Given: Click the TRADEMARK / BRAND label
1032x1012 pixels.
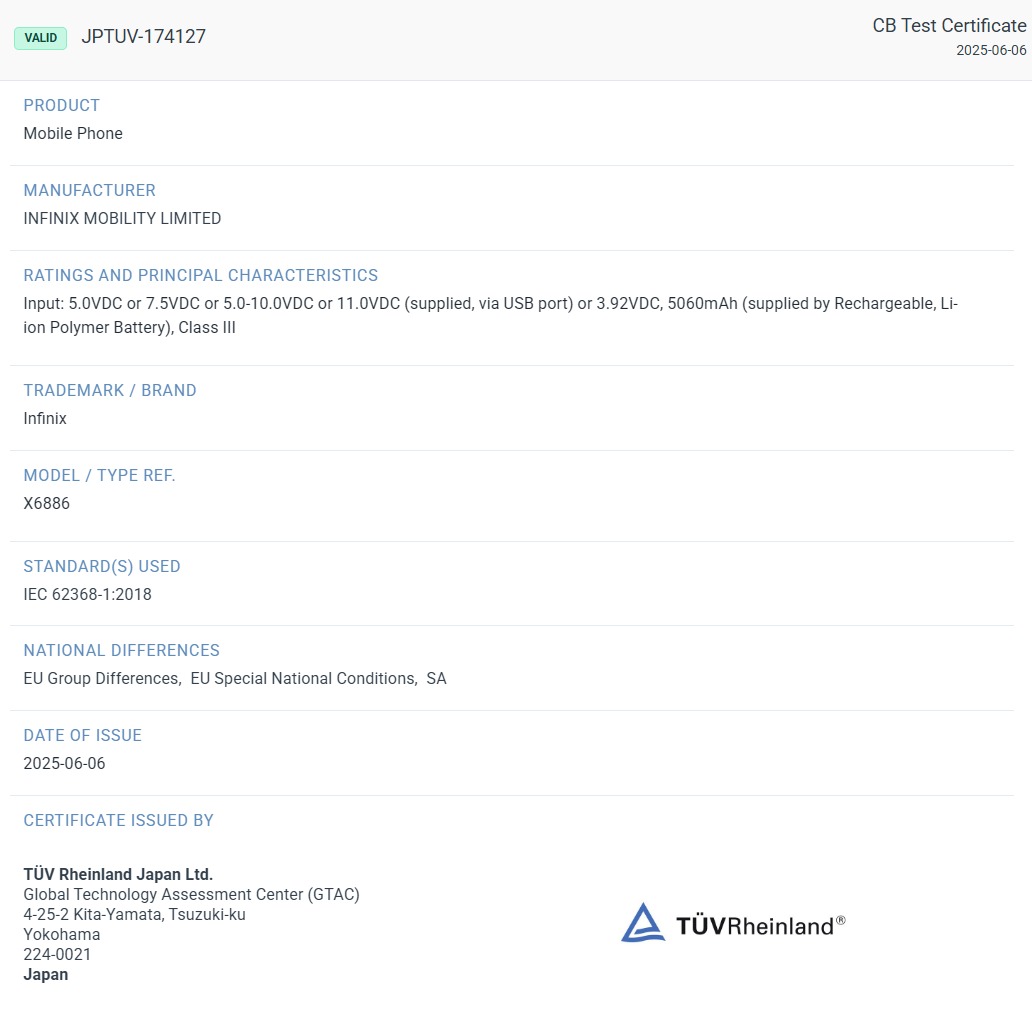Looking at the screenshot, I should point(110,390).
